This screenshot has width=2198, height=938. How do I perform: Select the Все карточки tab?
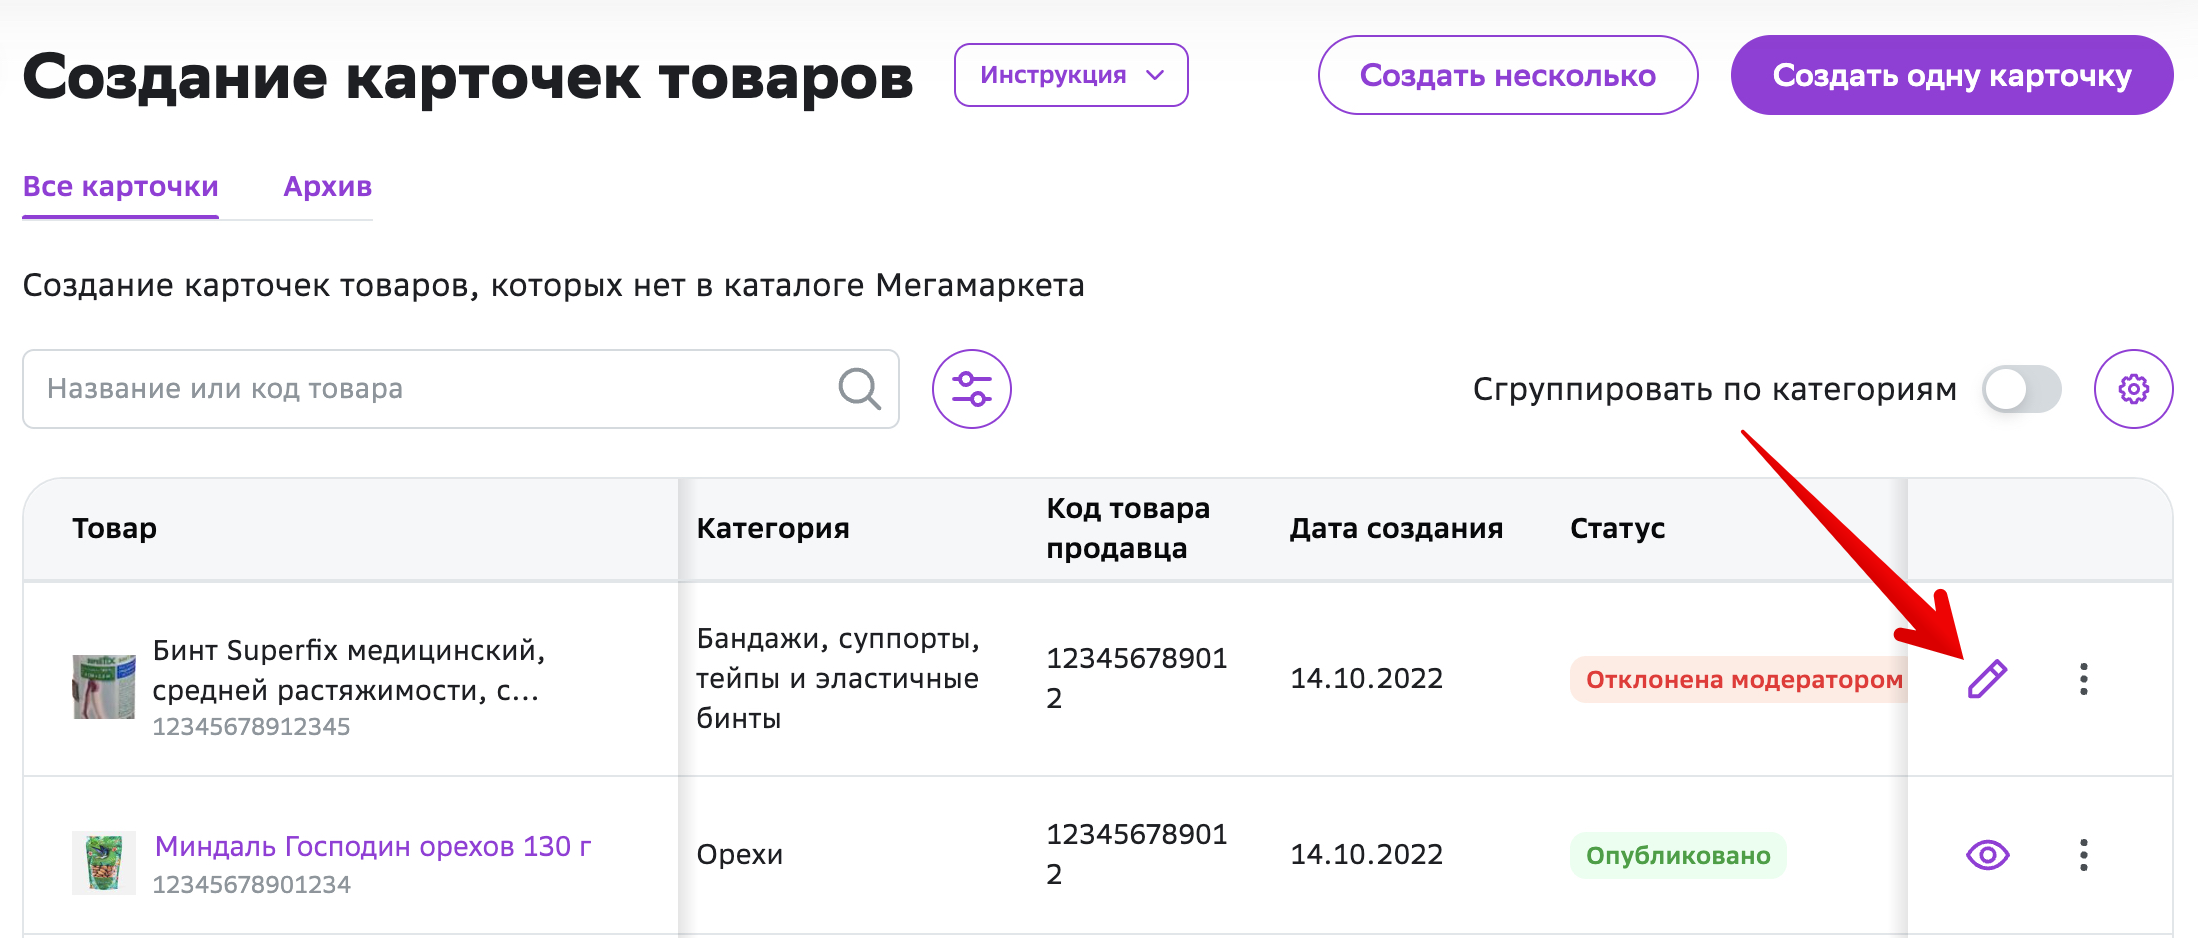[121, 187]
